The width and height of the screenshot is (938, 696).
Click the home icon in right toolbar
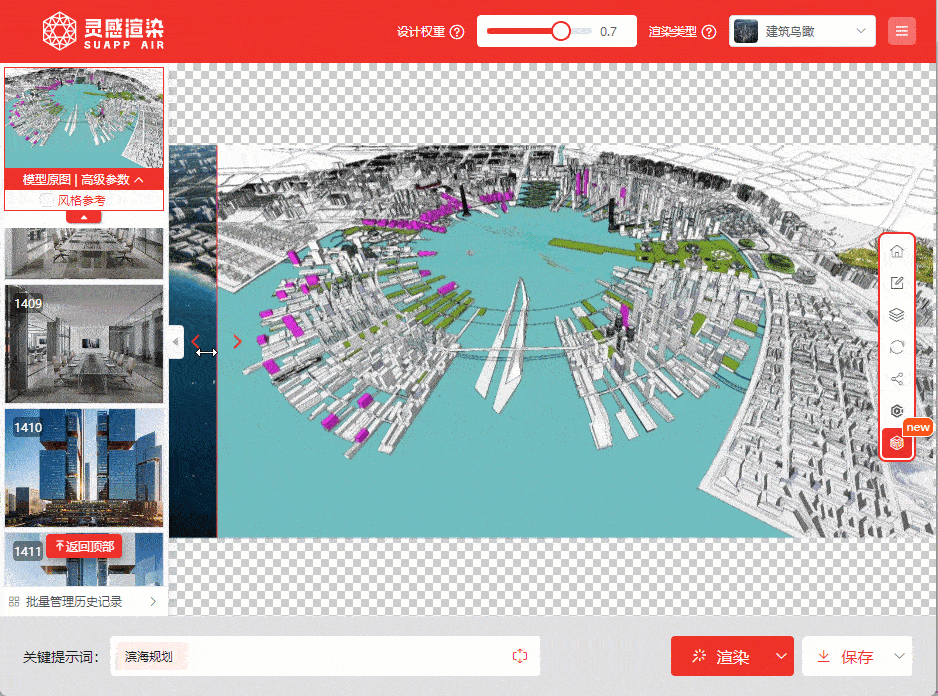(897, 252)
